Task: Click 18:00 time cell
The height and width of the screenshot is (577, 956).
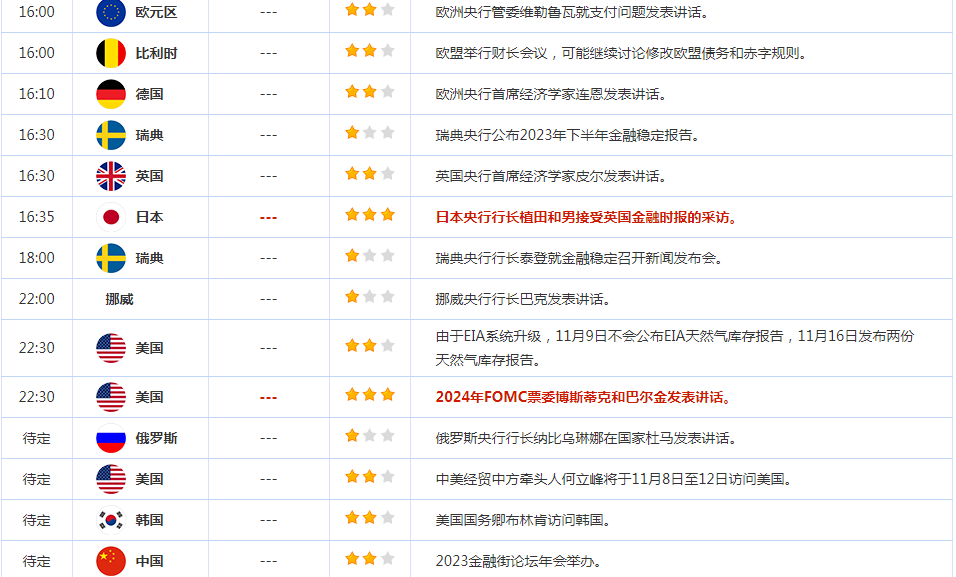Action: click(x=37, y=258)
